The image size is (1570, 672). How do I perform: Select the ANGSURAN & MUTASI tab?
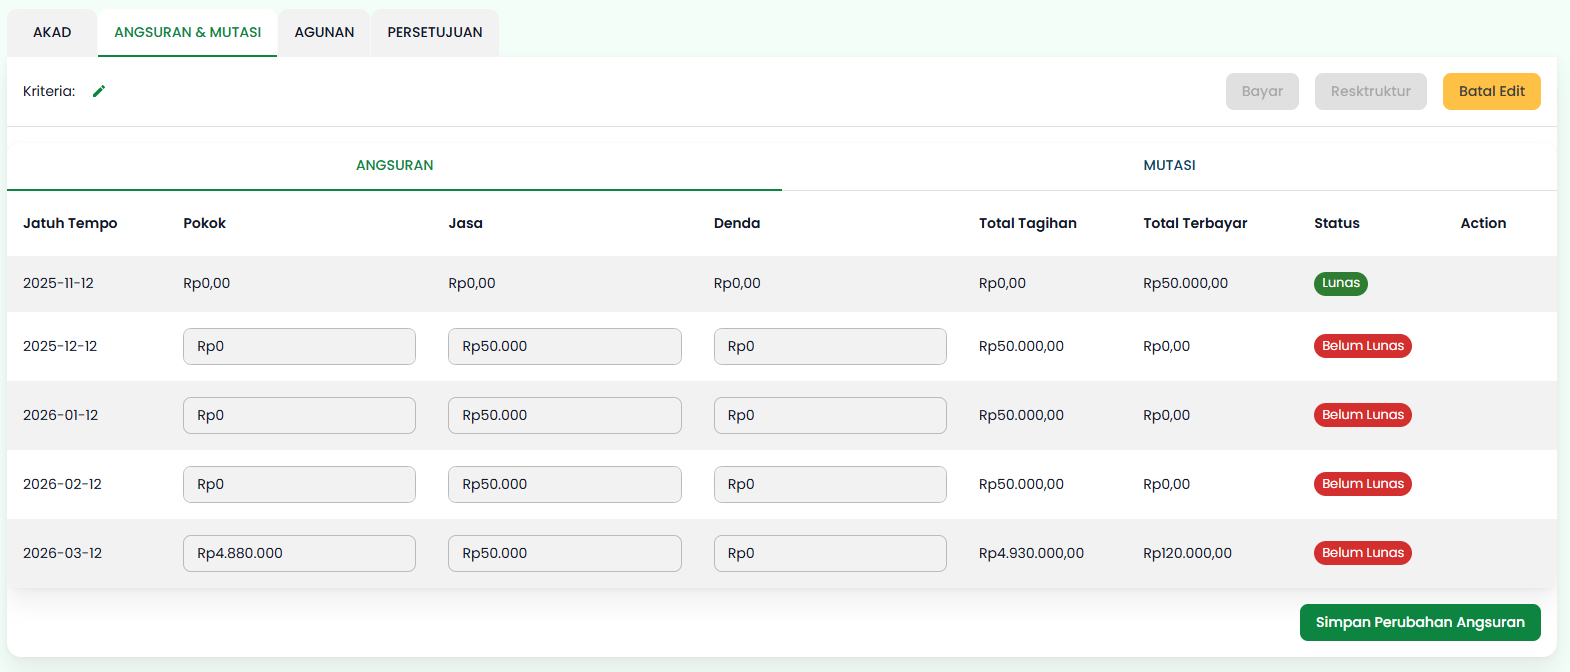[187, 32]
